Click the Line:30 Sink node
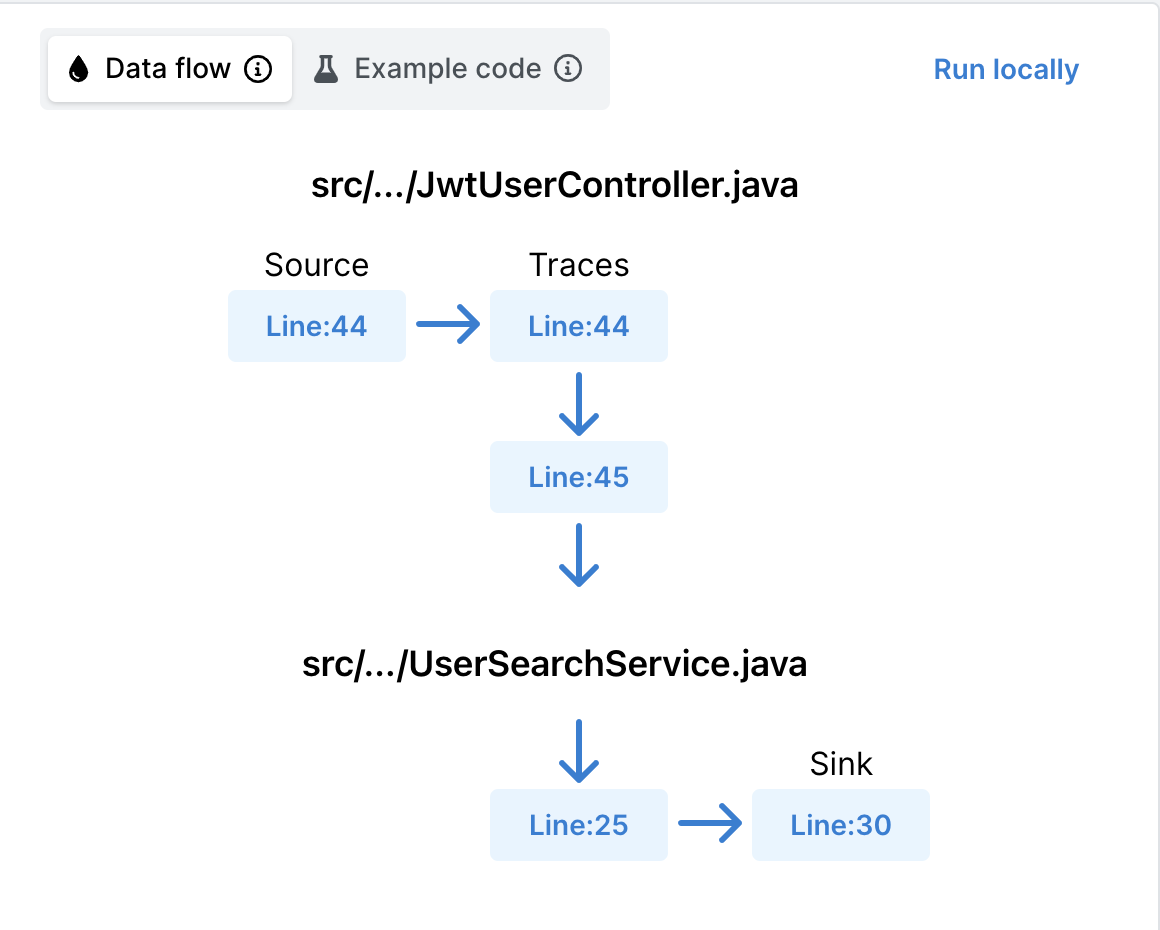 [x=840, y=824]
